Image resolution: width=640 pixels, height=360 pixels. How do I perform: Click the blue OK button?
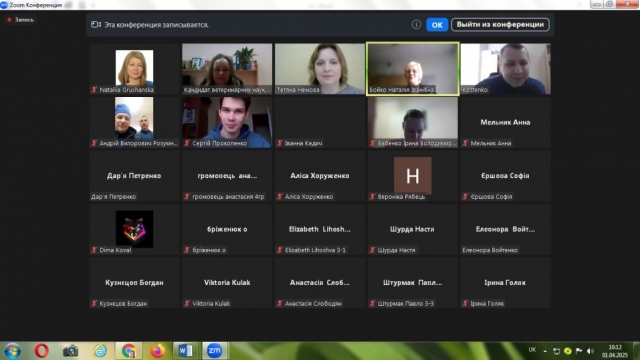pyautogui.click(x=437, y=25)
